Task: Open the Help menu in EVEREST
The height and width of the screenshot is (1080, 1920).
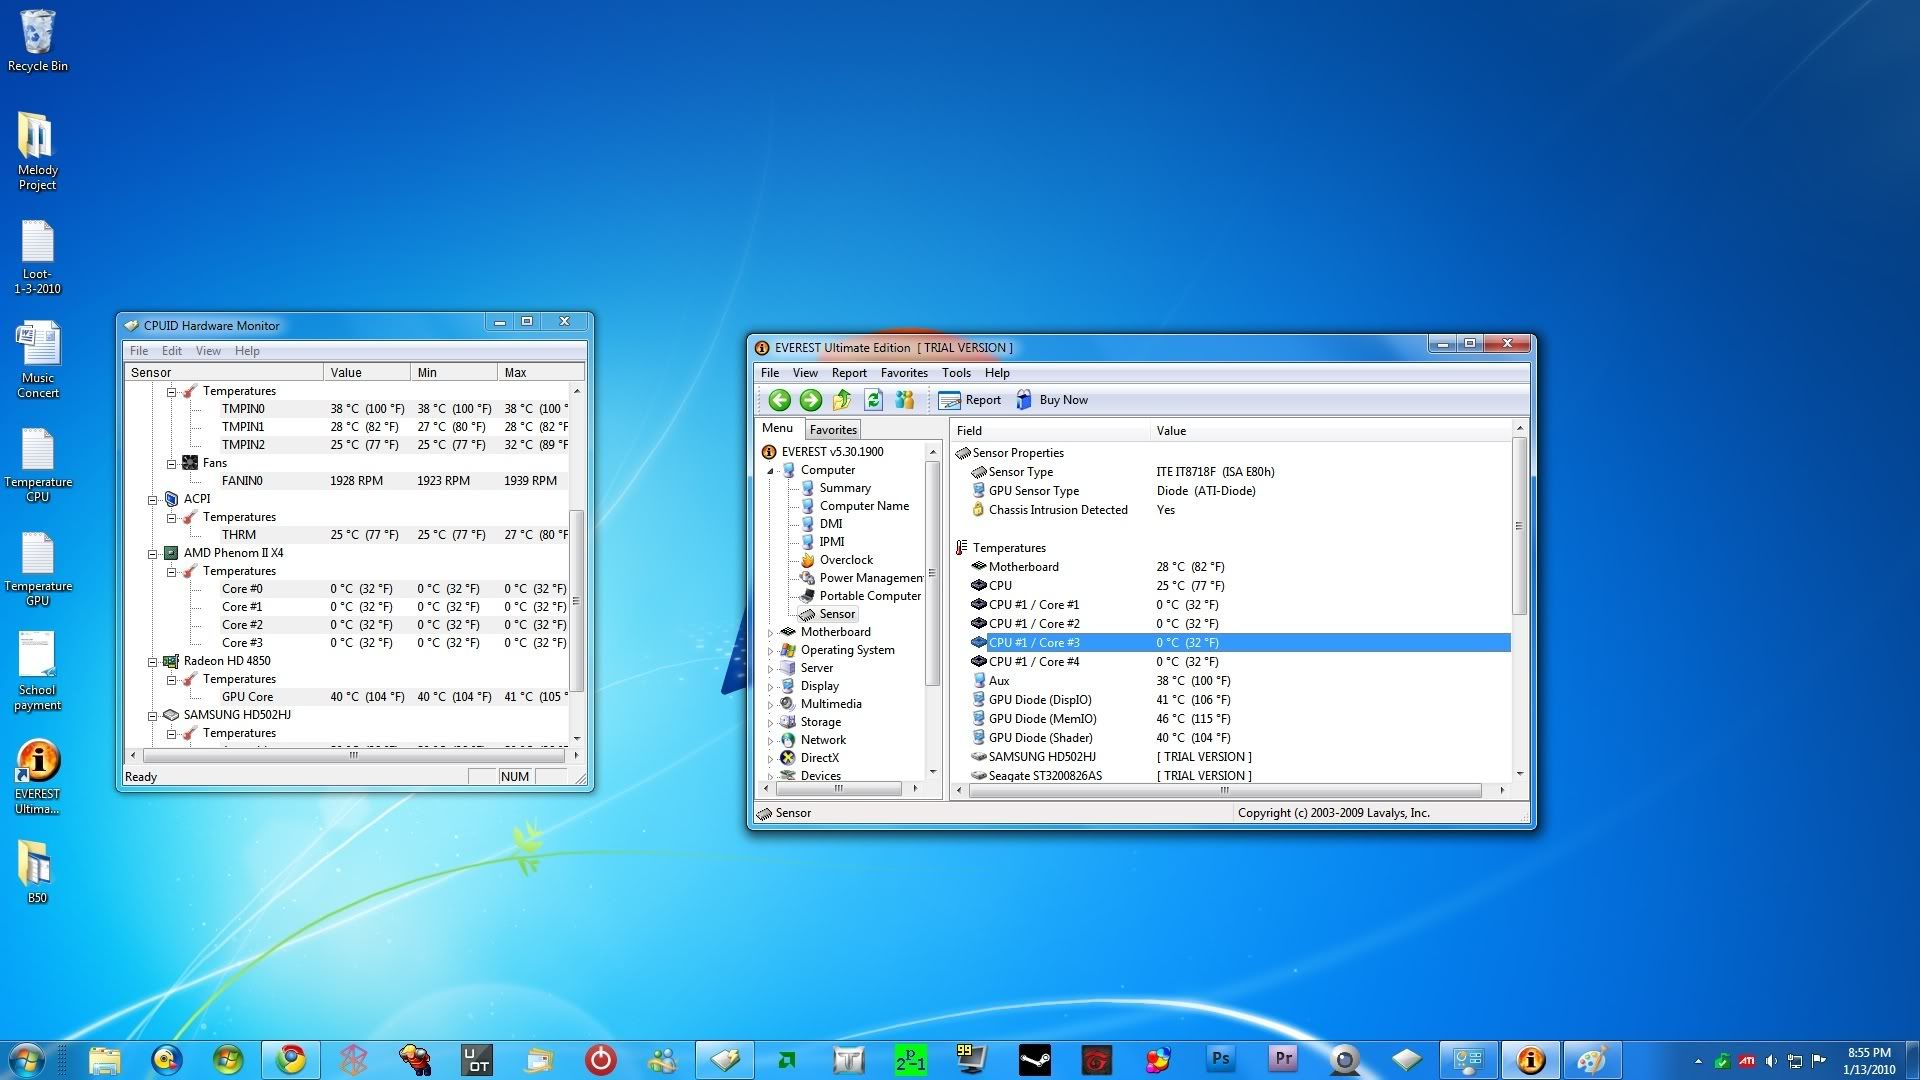Action: click(x=997, y=373)
